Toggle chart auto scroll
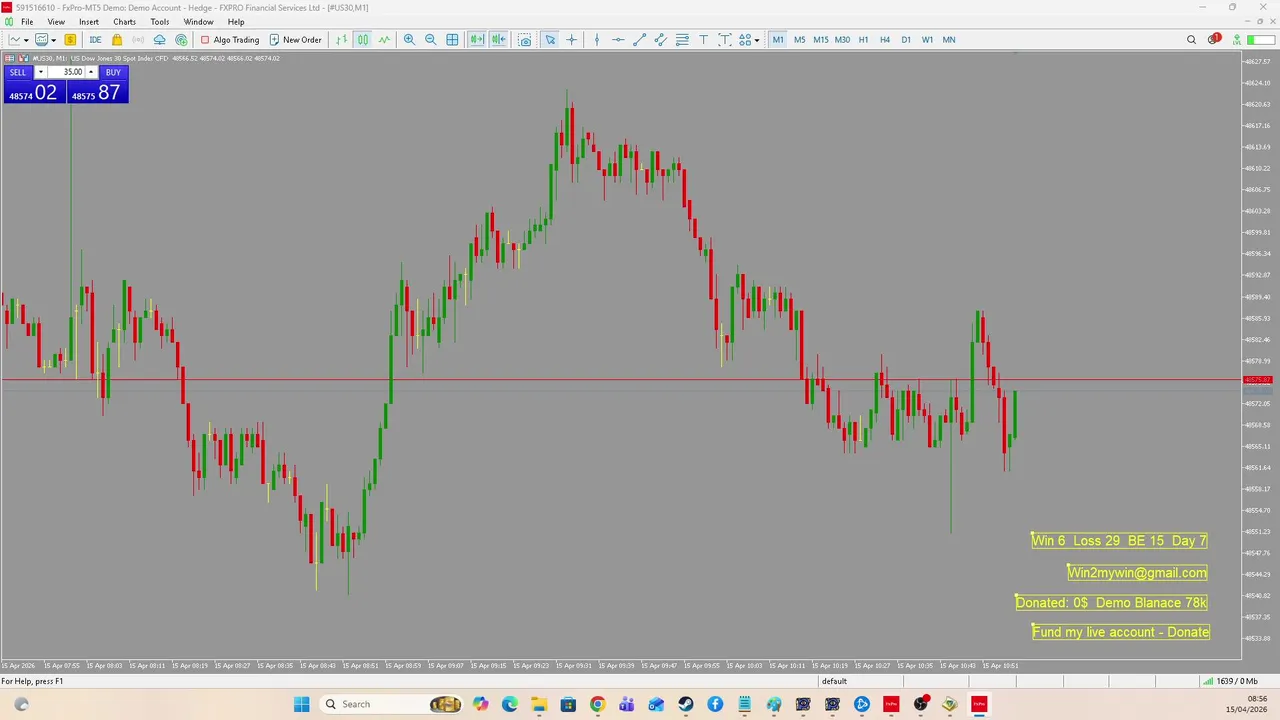1280x720 pixels. pyautogui.click(x=477, y=40)
